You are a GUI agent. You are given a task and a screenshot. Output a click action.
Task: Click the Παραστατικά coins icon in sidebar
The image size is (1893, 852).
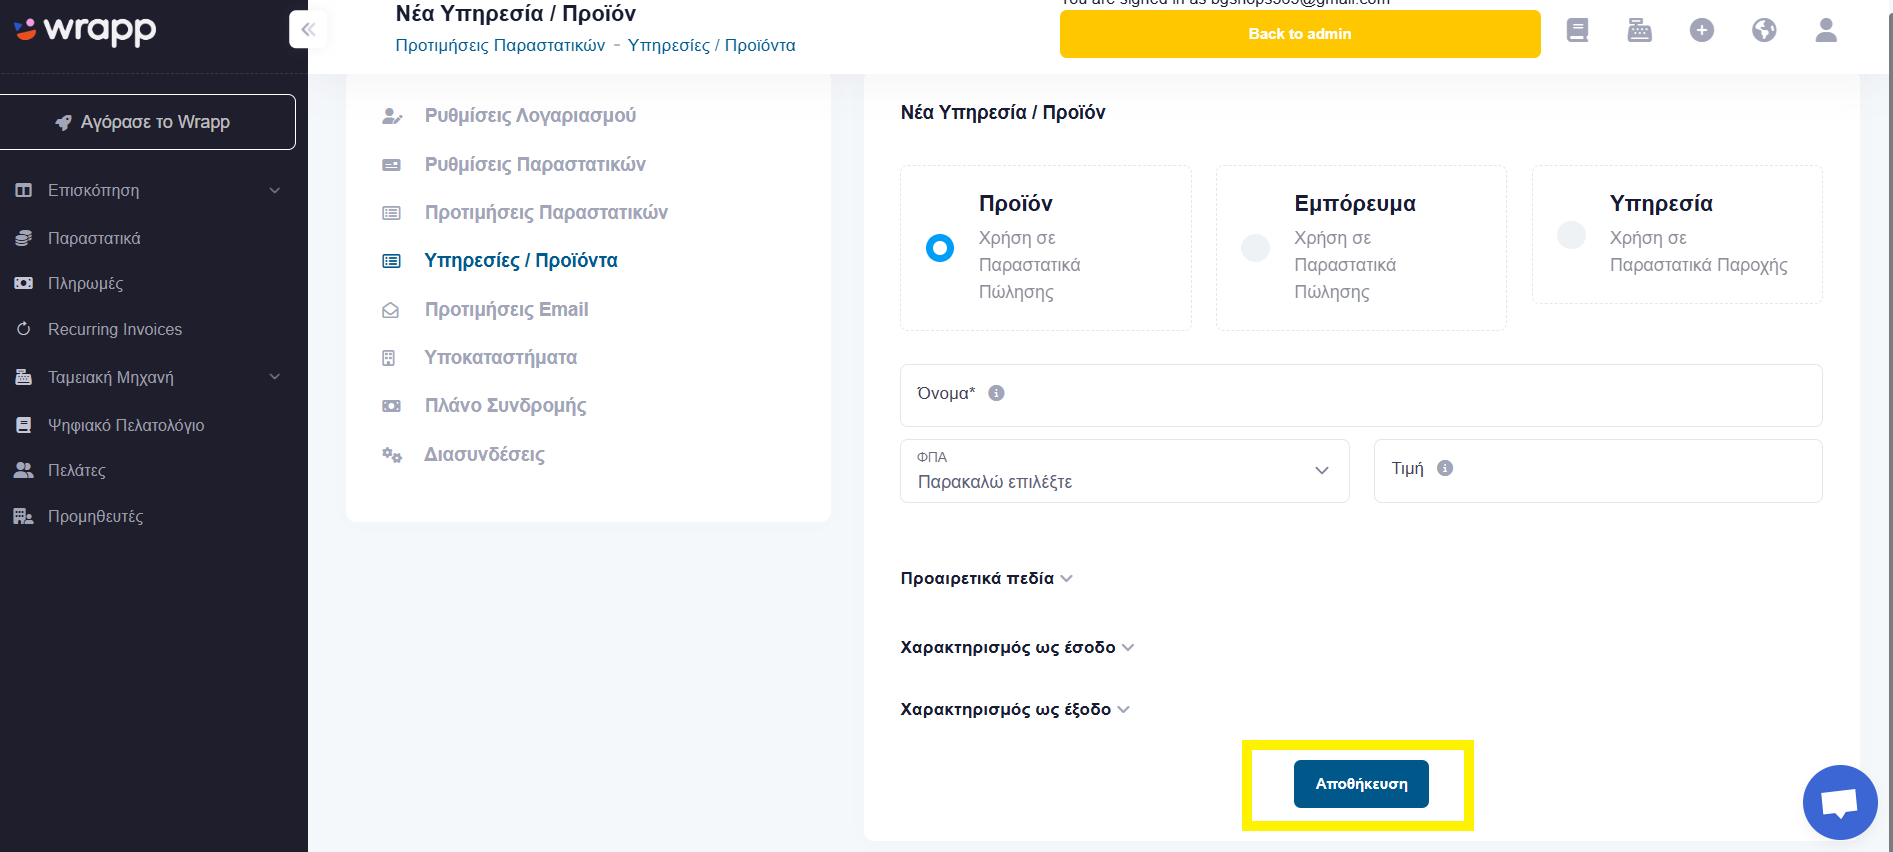(x=24, y=238)
